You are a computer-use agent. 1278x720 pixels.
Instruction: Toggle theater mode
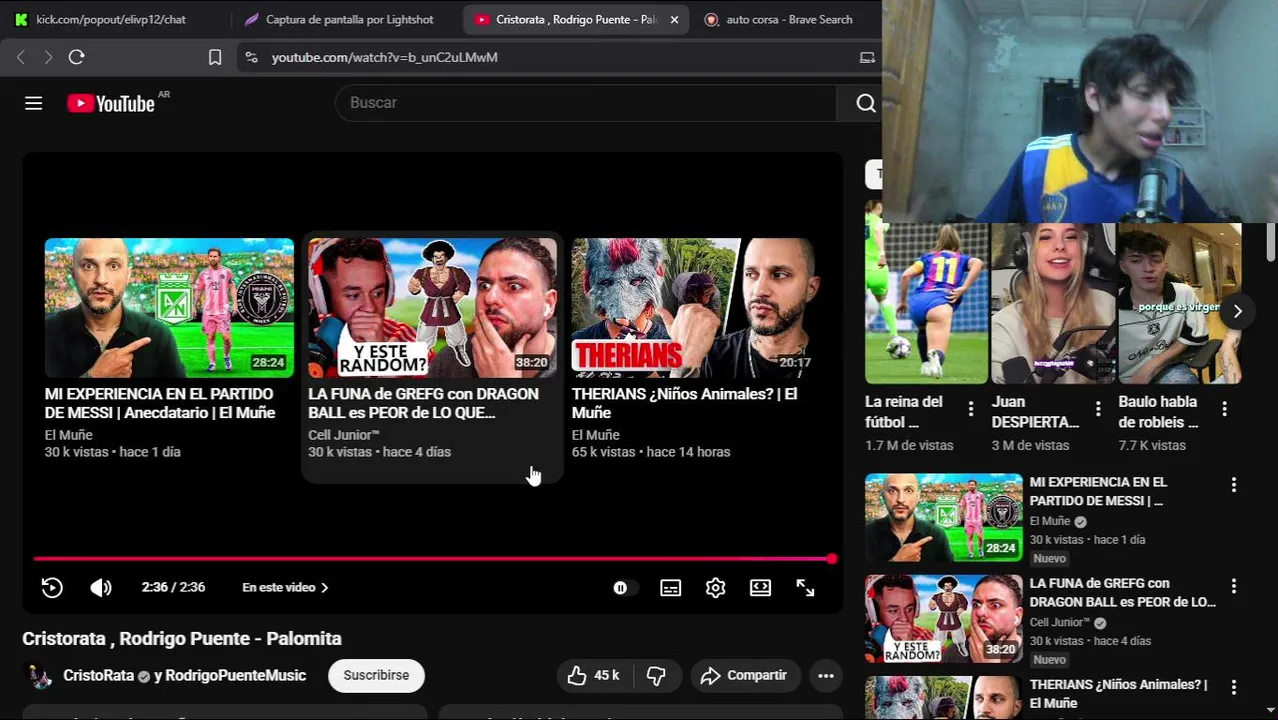760,588
